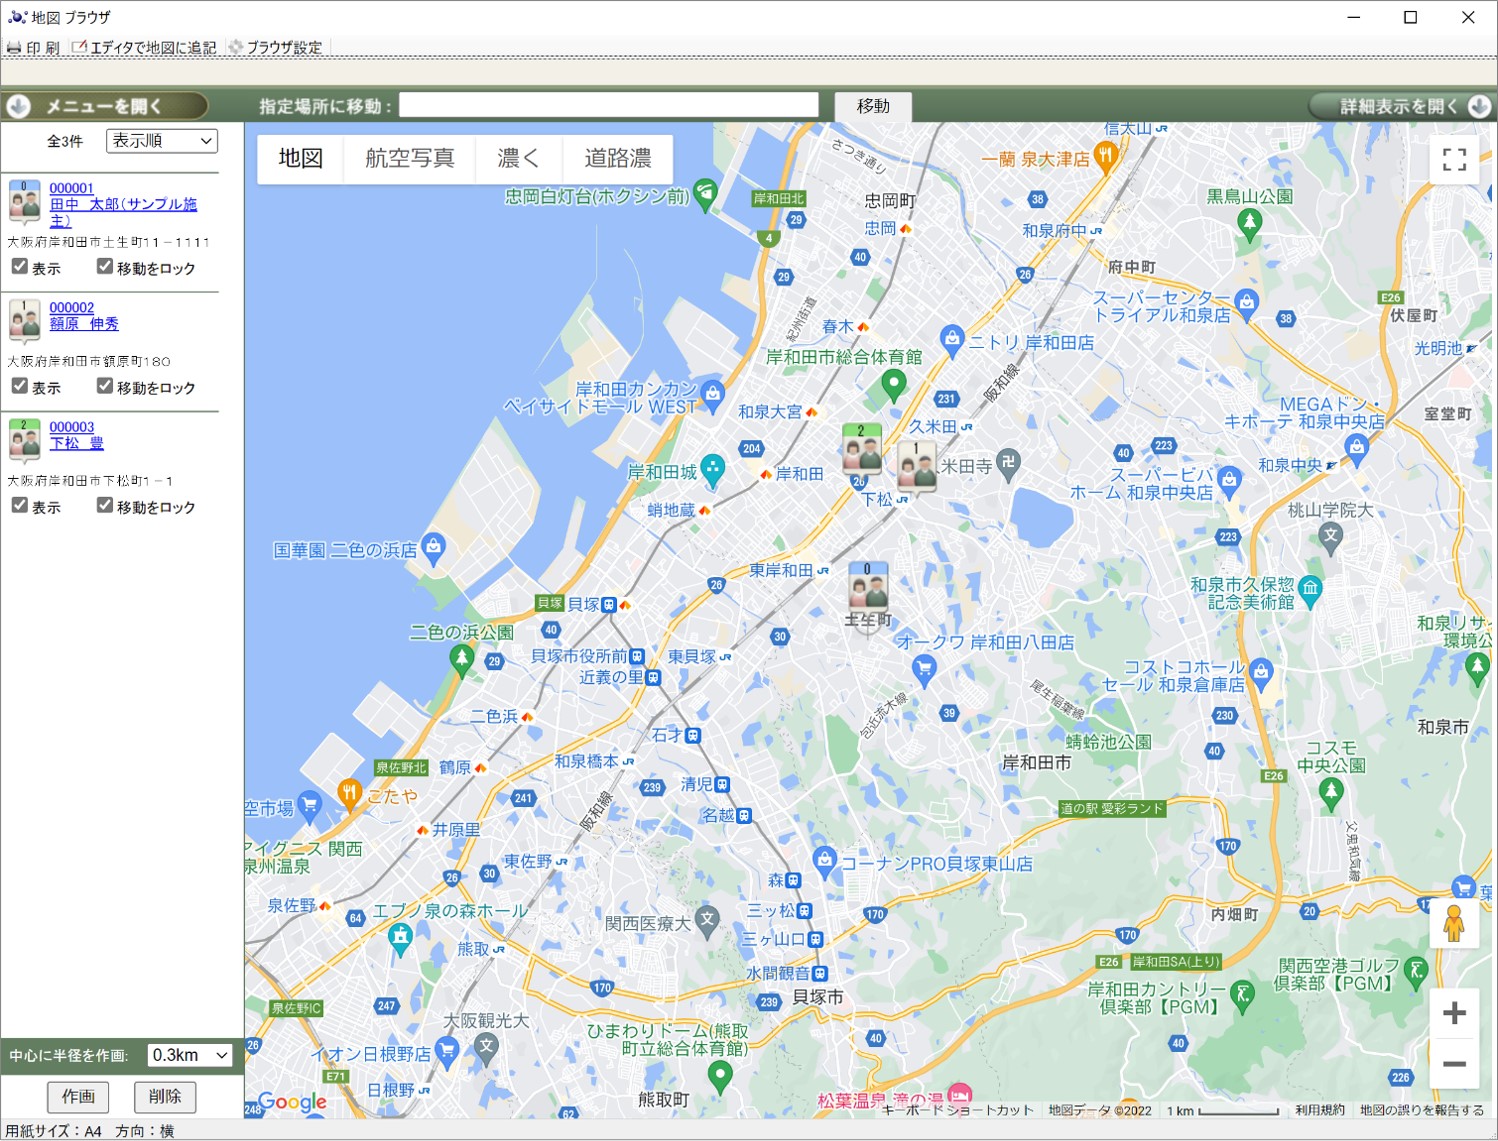This screenshot has height=1141, width=1498.
Task: Open the 表示順 sort dropdown
Action: 162,141
